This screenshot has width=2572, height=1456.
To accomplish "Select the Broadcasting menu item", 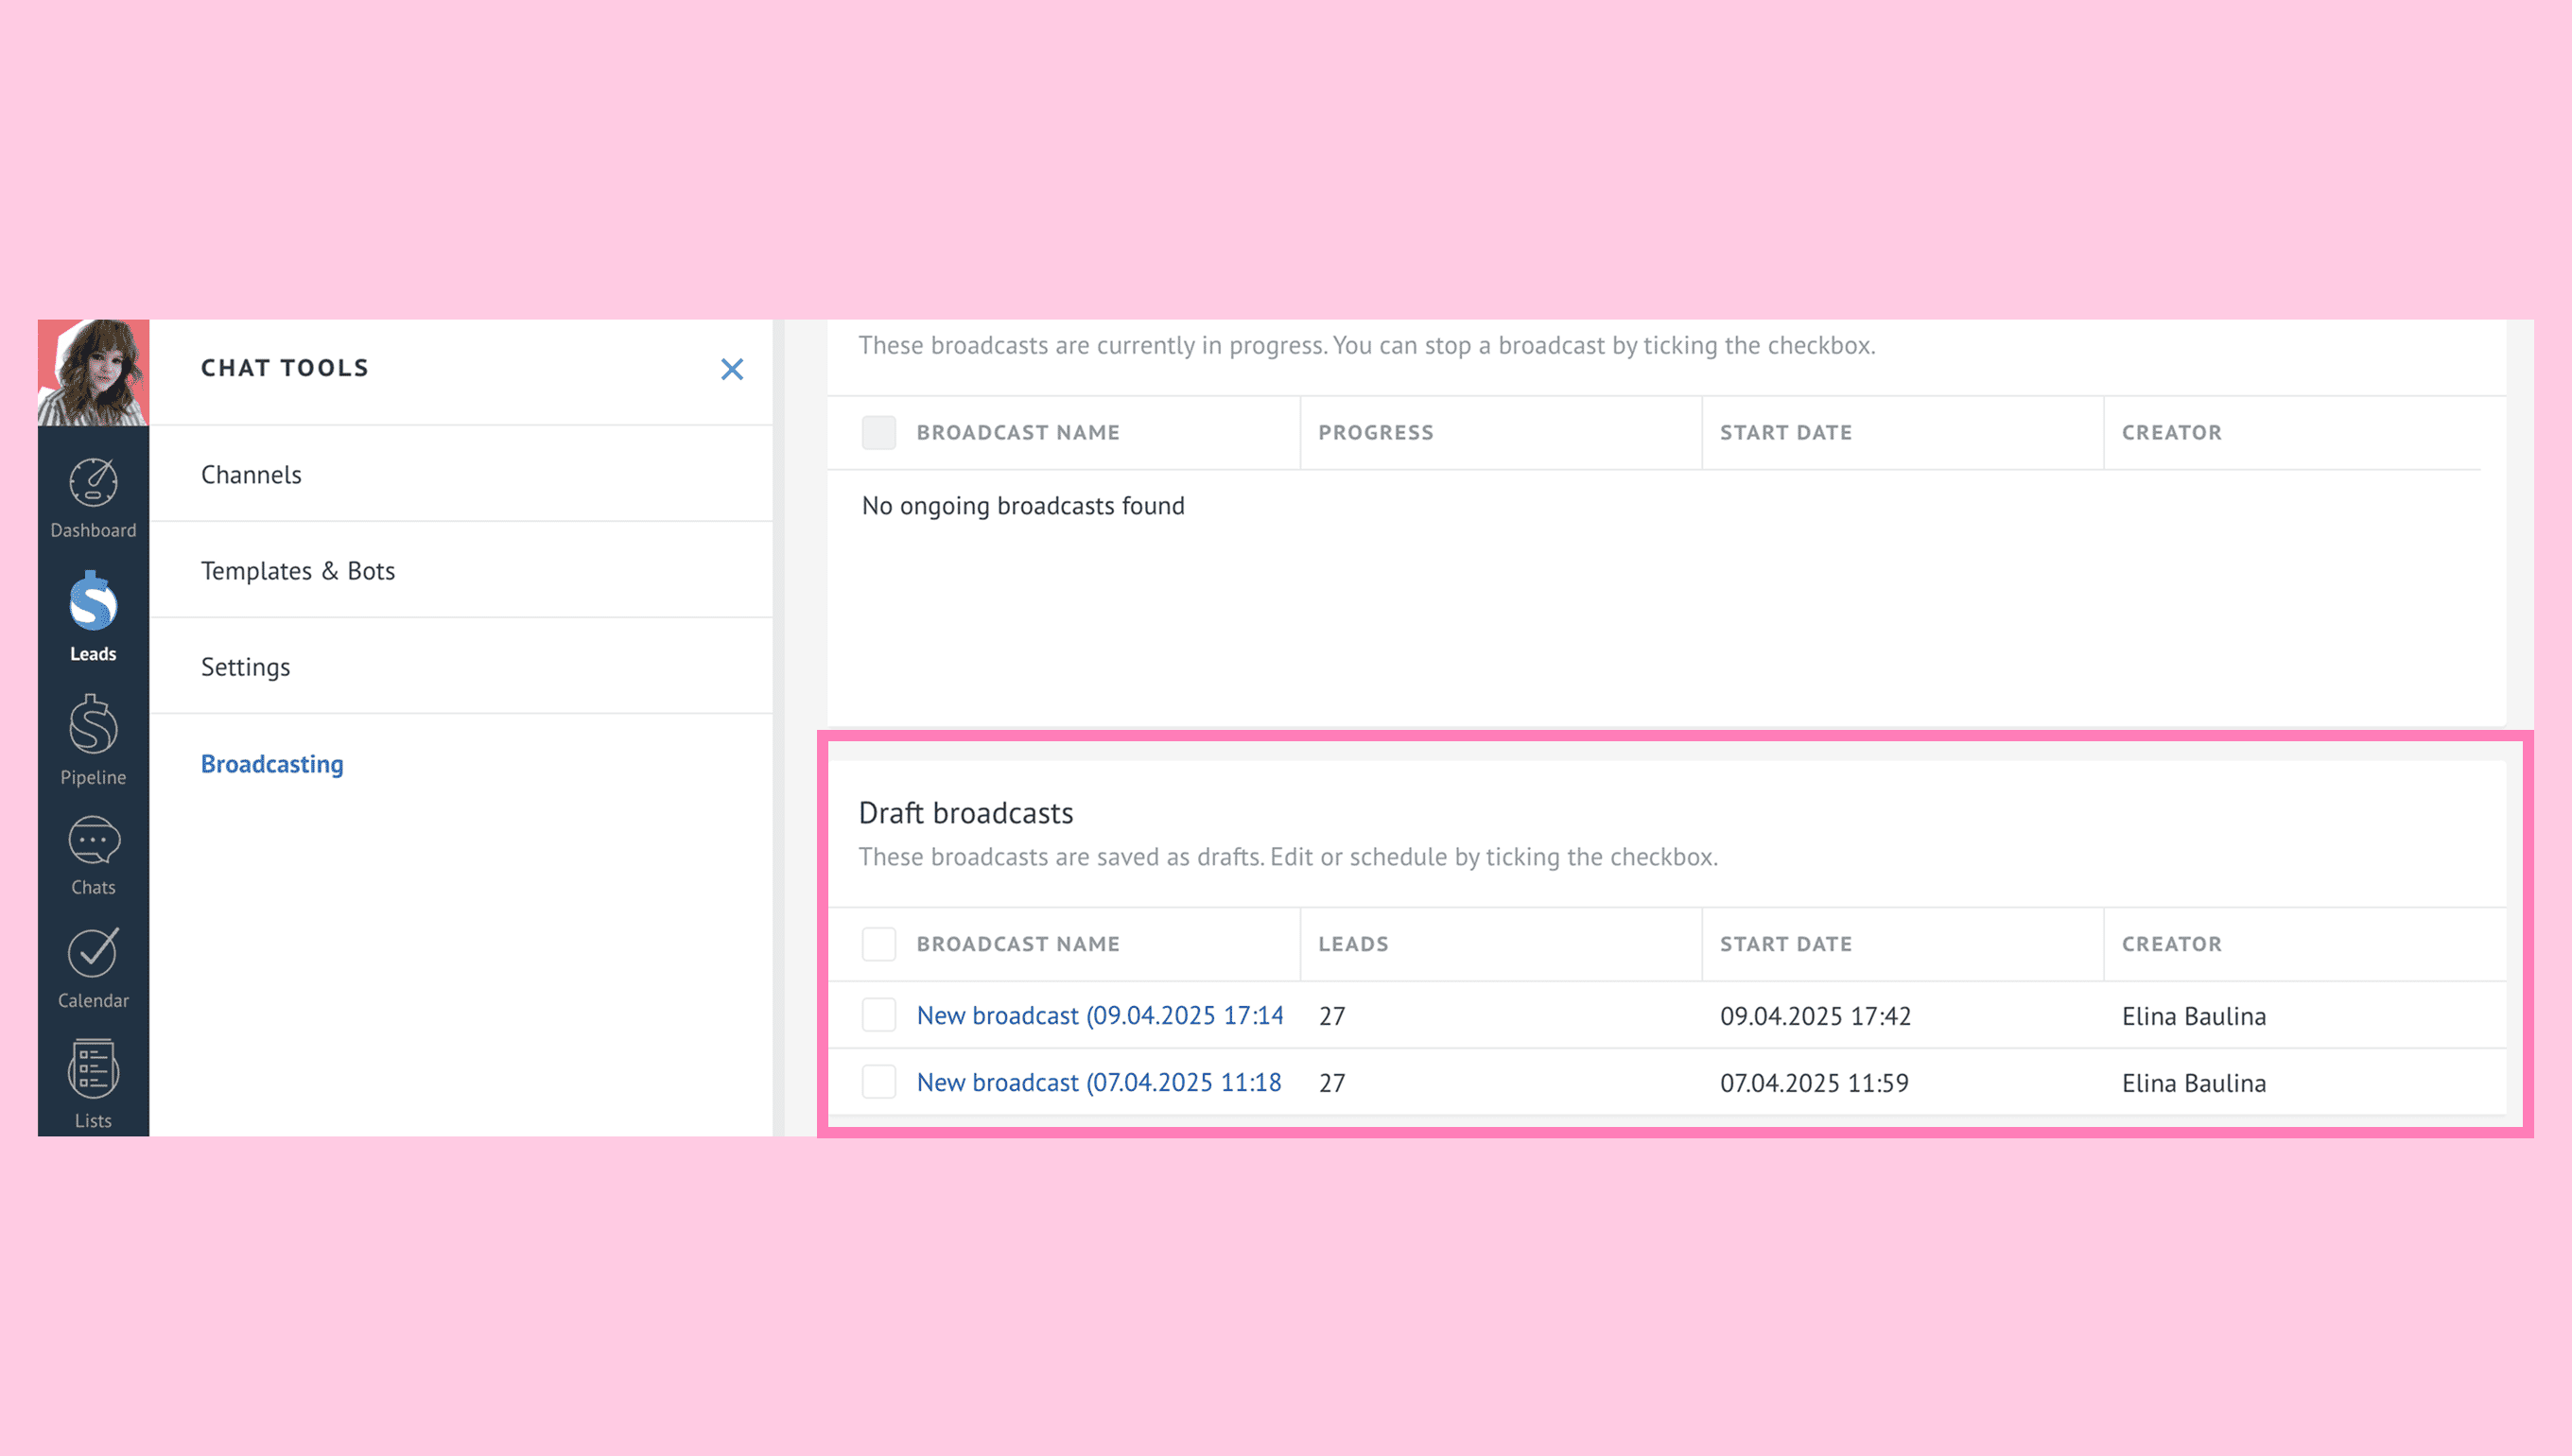I will [272, 763].
